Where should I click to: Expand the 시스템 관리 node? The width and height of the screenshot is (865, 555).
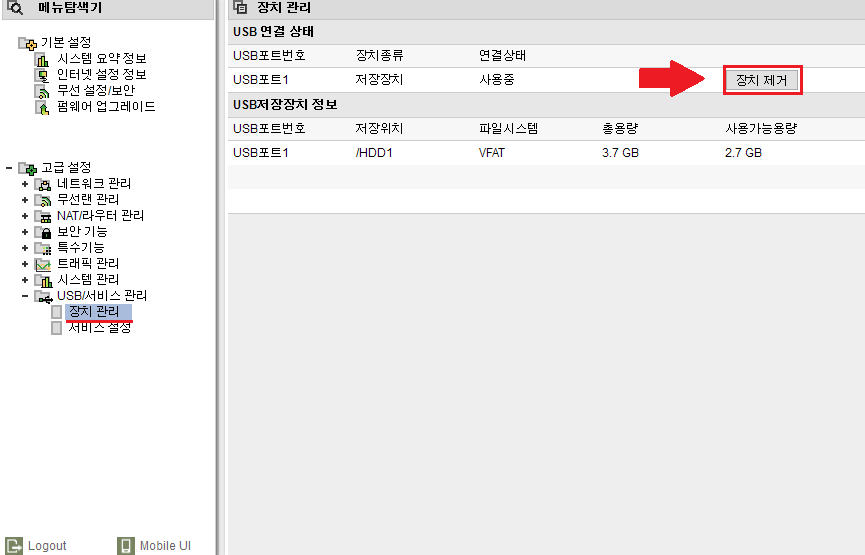point(25,280)
